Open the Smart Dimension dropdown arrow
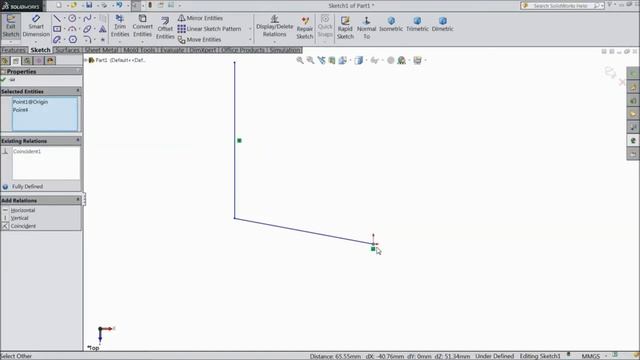The height and width of the screenshot is (360, 640). tap(36, 42)
